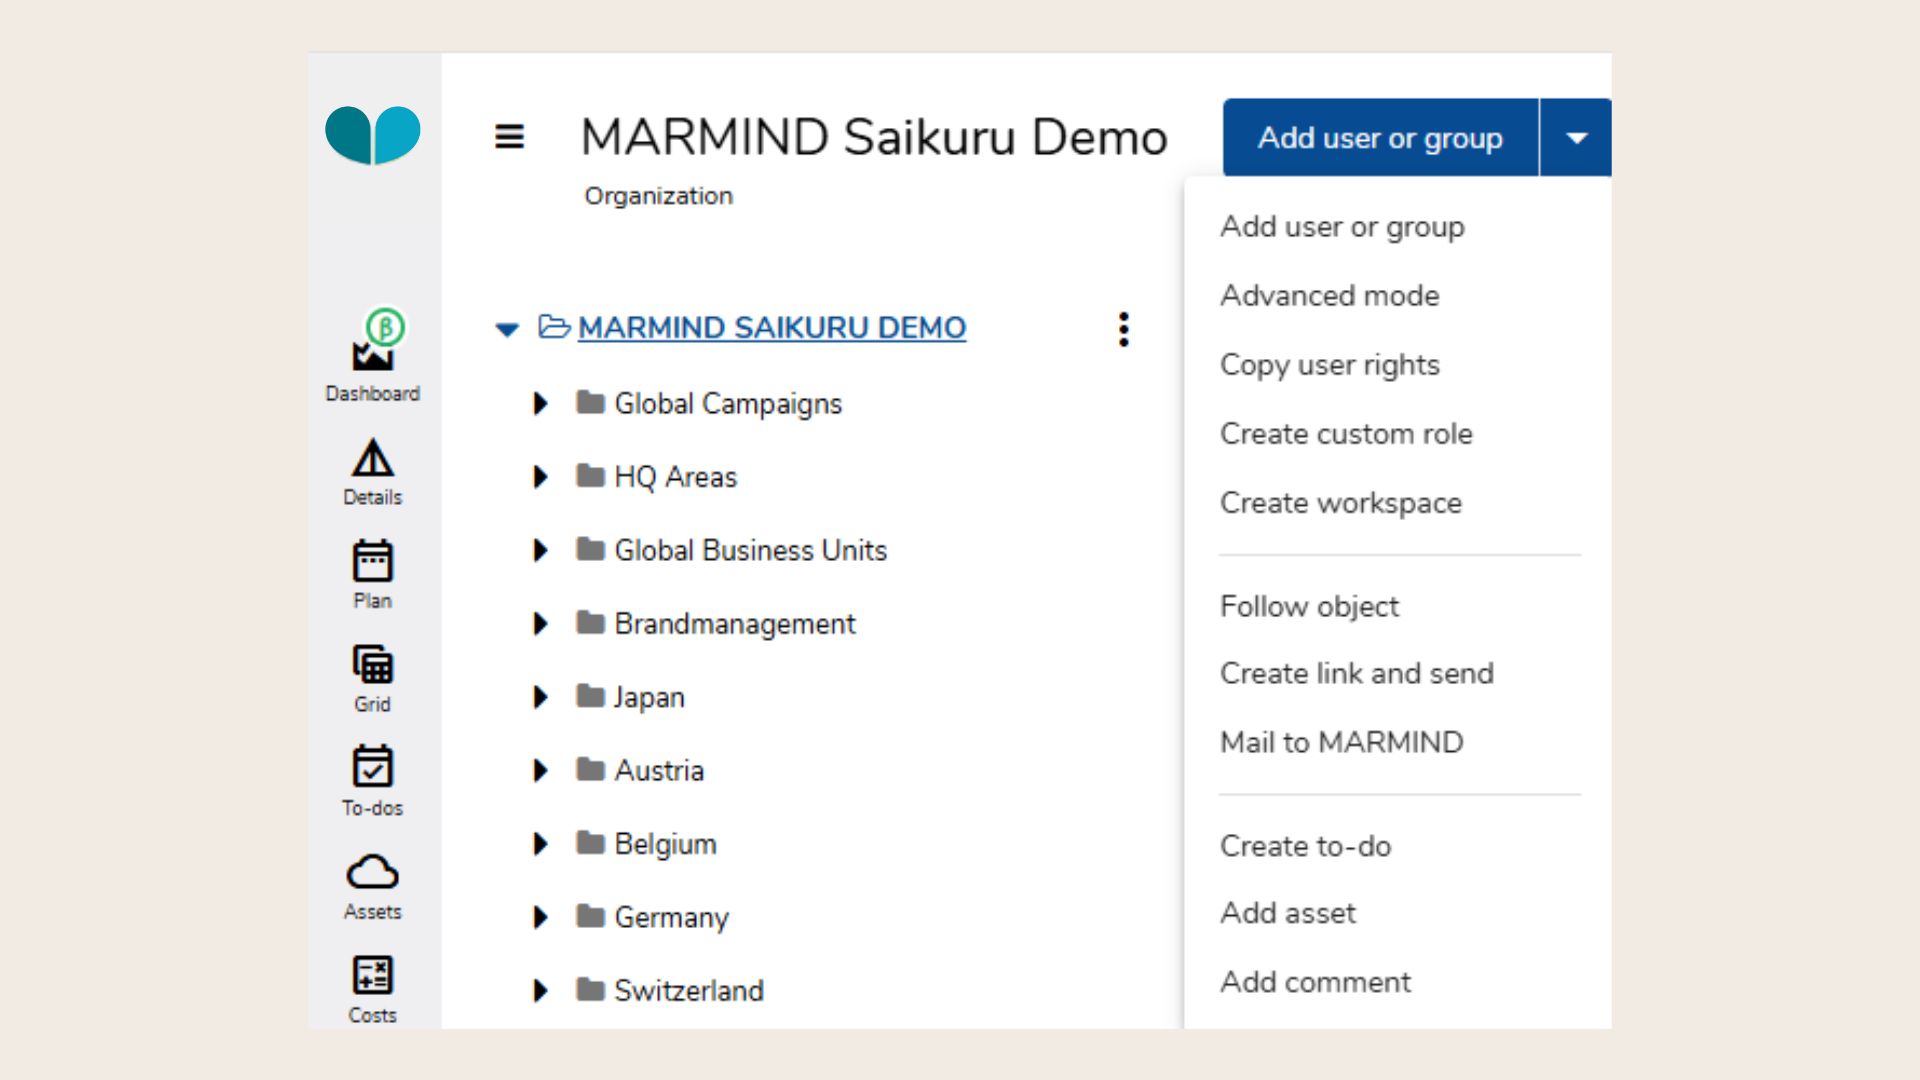
Task: Open the To-dos sidebar icon
Action: coord(372,768)
